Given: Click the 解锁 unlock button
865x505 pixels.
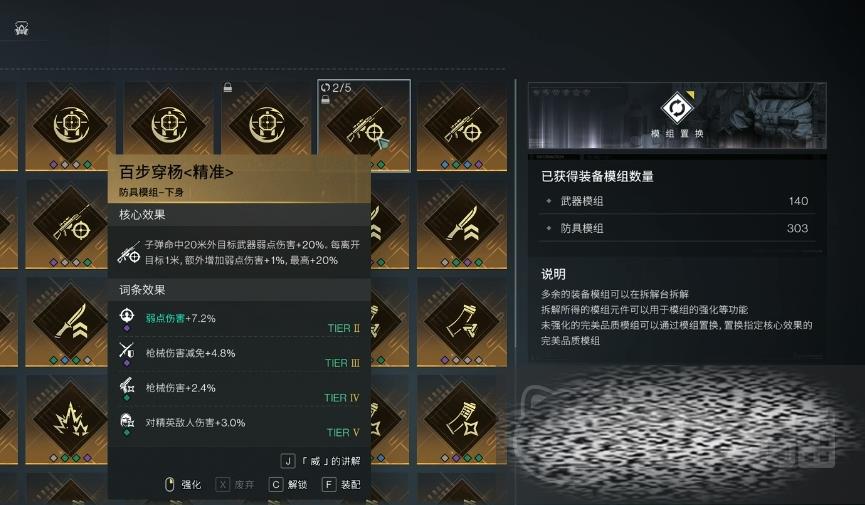Looking at the screenshot, I should [x=288, y=485].
